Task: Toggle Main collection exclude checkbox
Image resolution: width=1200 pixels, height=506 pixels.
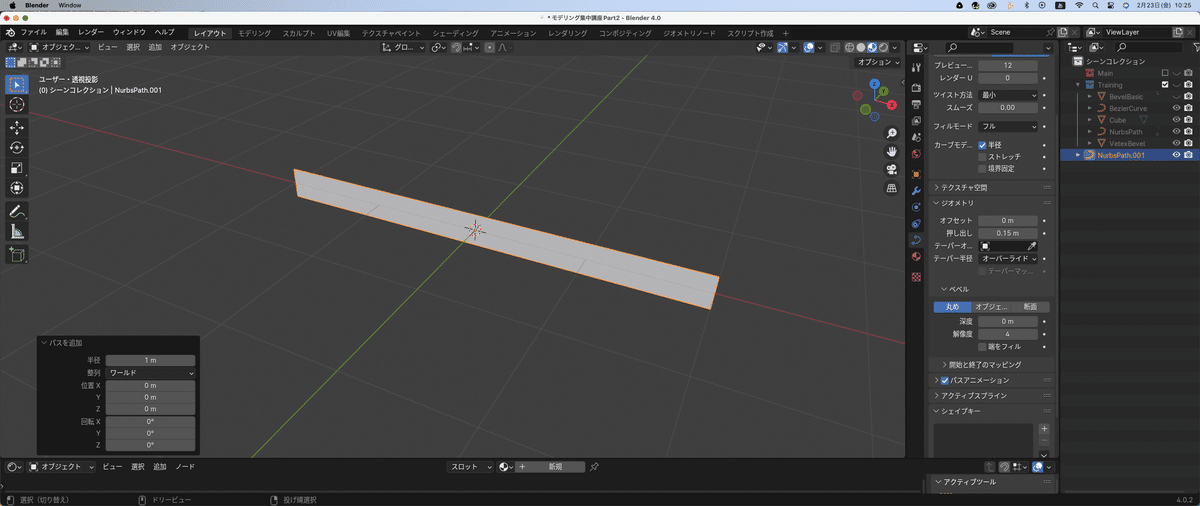Action: (1165, 73)
